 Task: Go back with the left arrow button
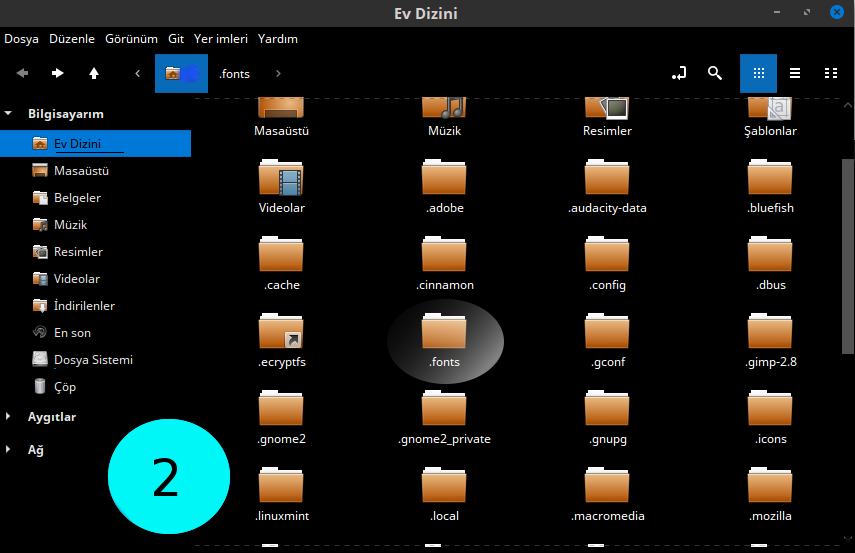click(22, 73)
